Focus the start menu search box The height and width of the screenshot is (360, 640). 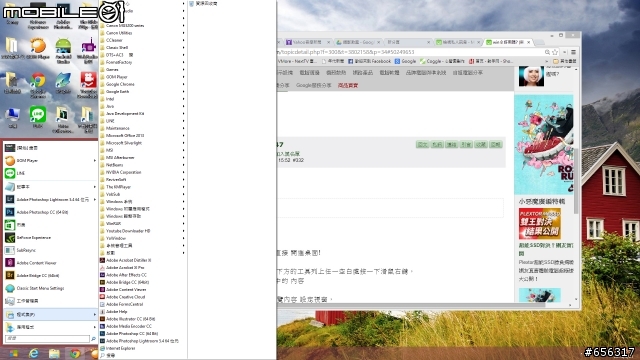point(47,339)
